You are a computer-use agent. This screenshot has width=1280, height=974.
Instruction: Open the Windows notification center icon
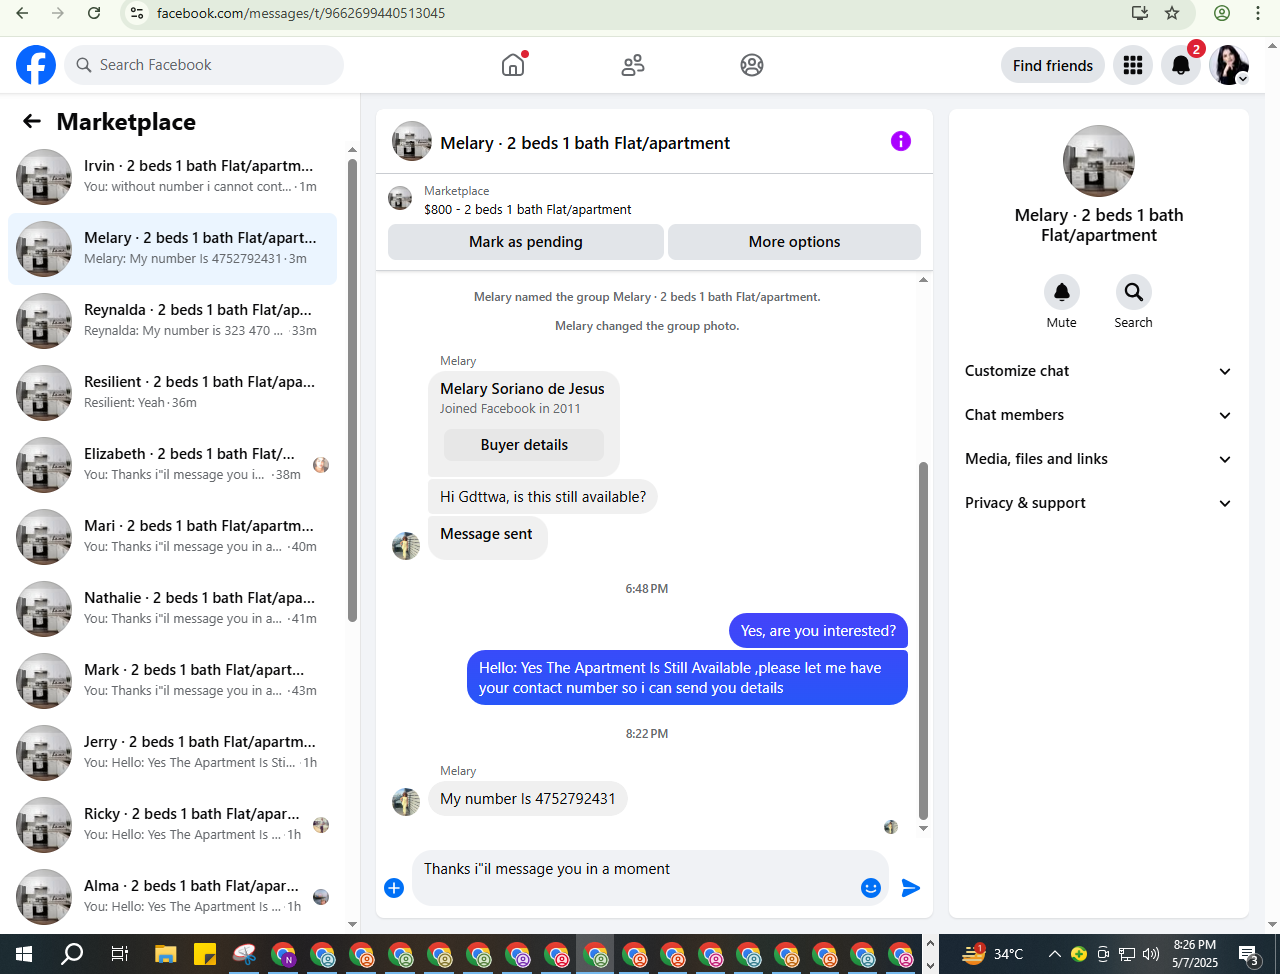coord(1249,954)
